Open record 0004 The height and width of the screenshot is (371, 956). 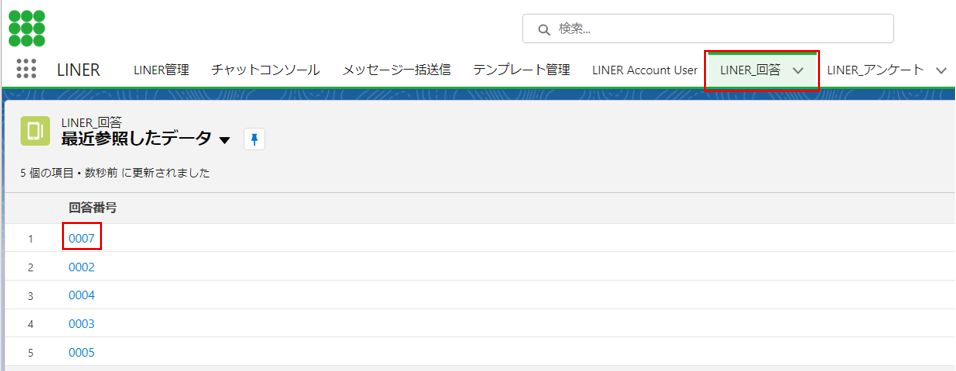coord(82,295)
